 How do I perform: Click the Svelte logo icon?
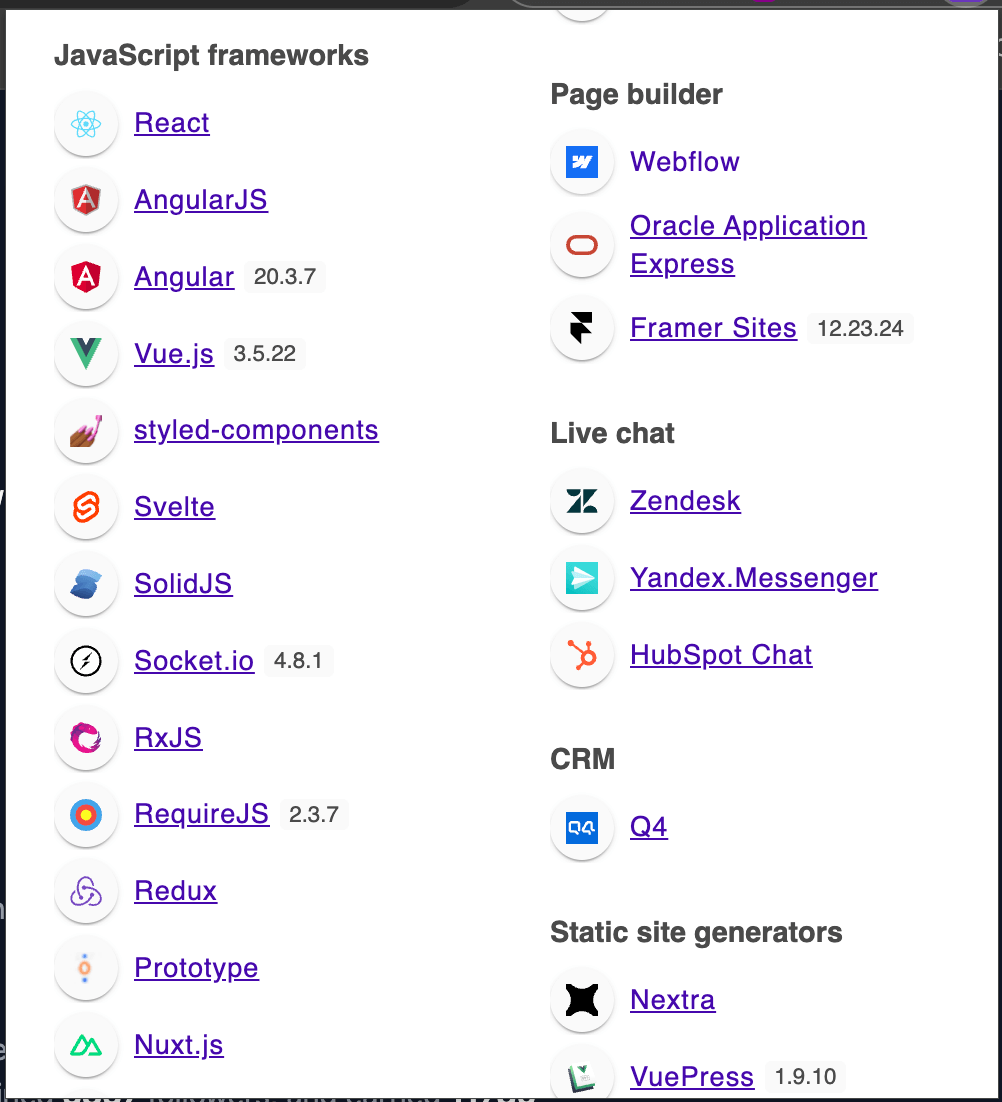click(86, 508)
